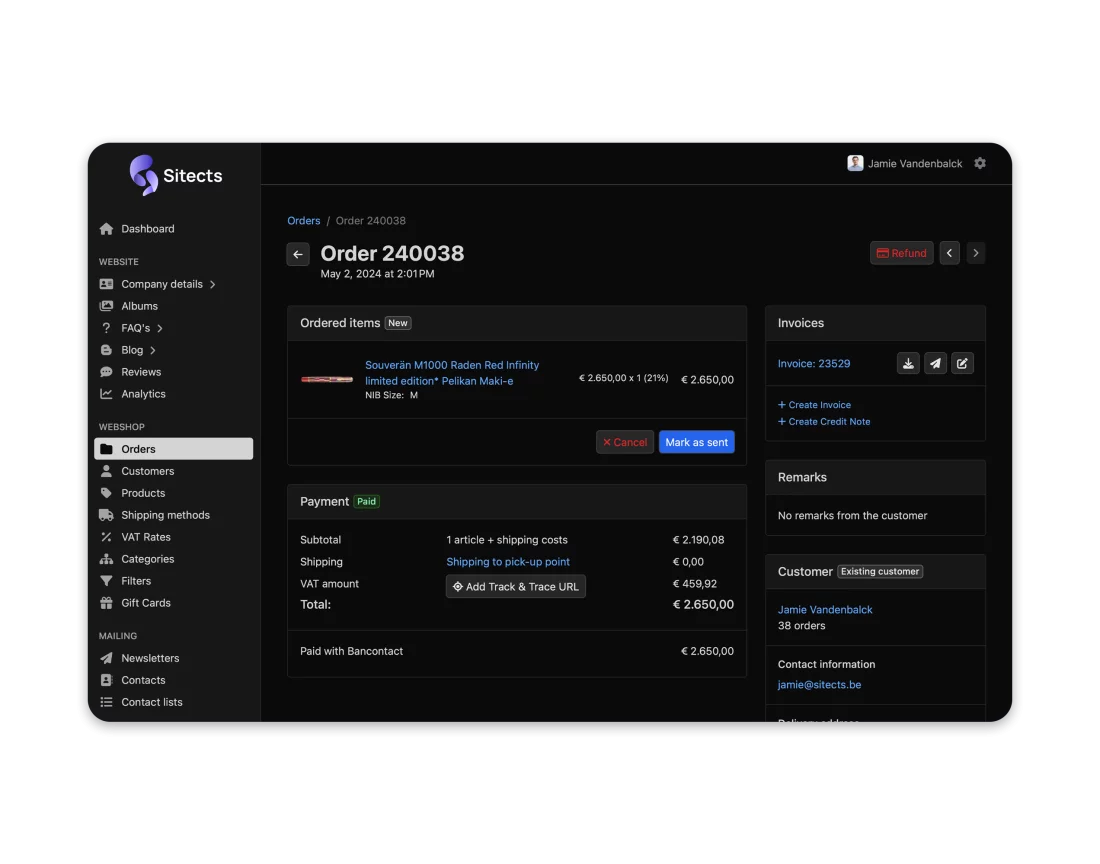This screenshot has width=1100, height=864.
Task: Click 'No remarks from the customer' text
Action: tap(852, 515)
